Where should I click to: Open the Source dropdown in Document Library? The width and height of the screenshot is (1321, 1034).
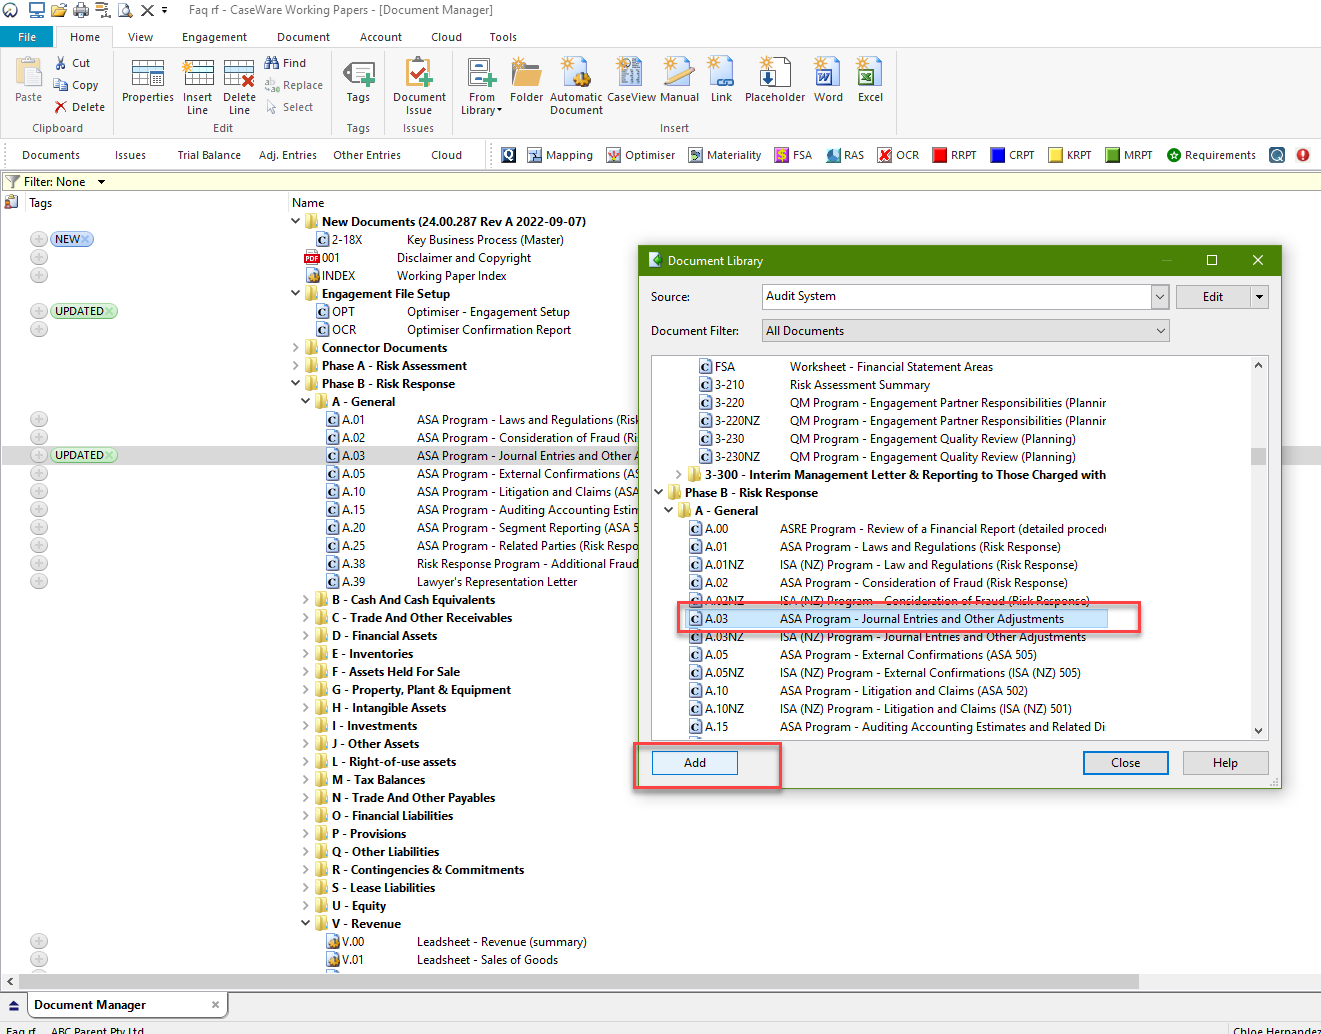click(x=1160, y=296)
